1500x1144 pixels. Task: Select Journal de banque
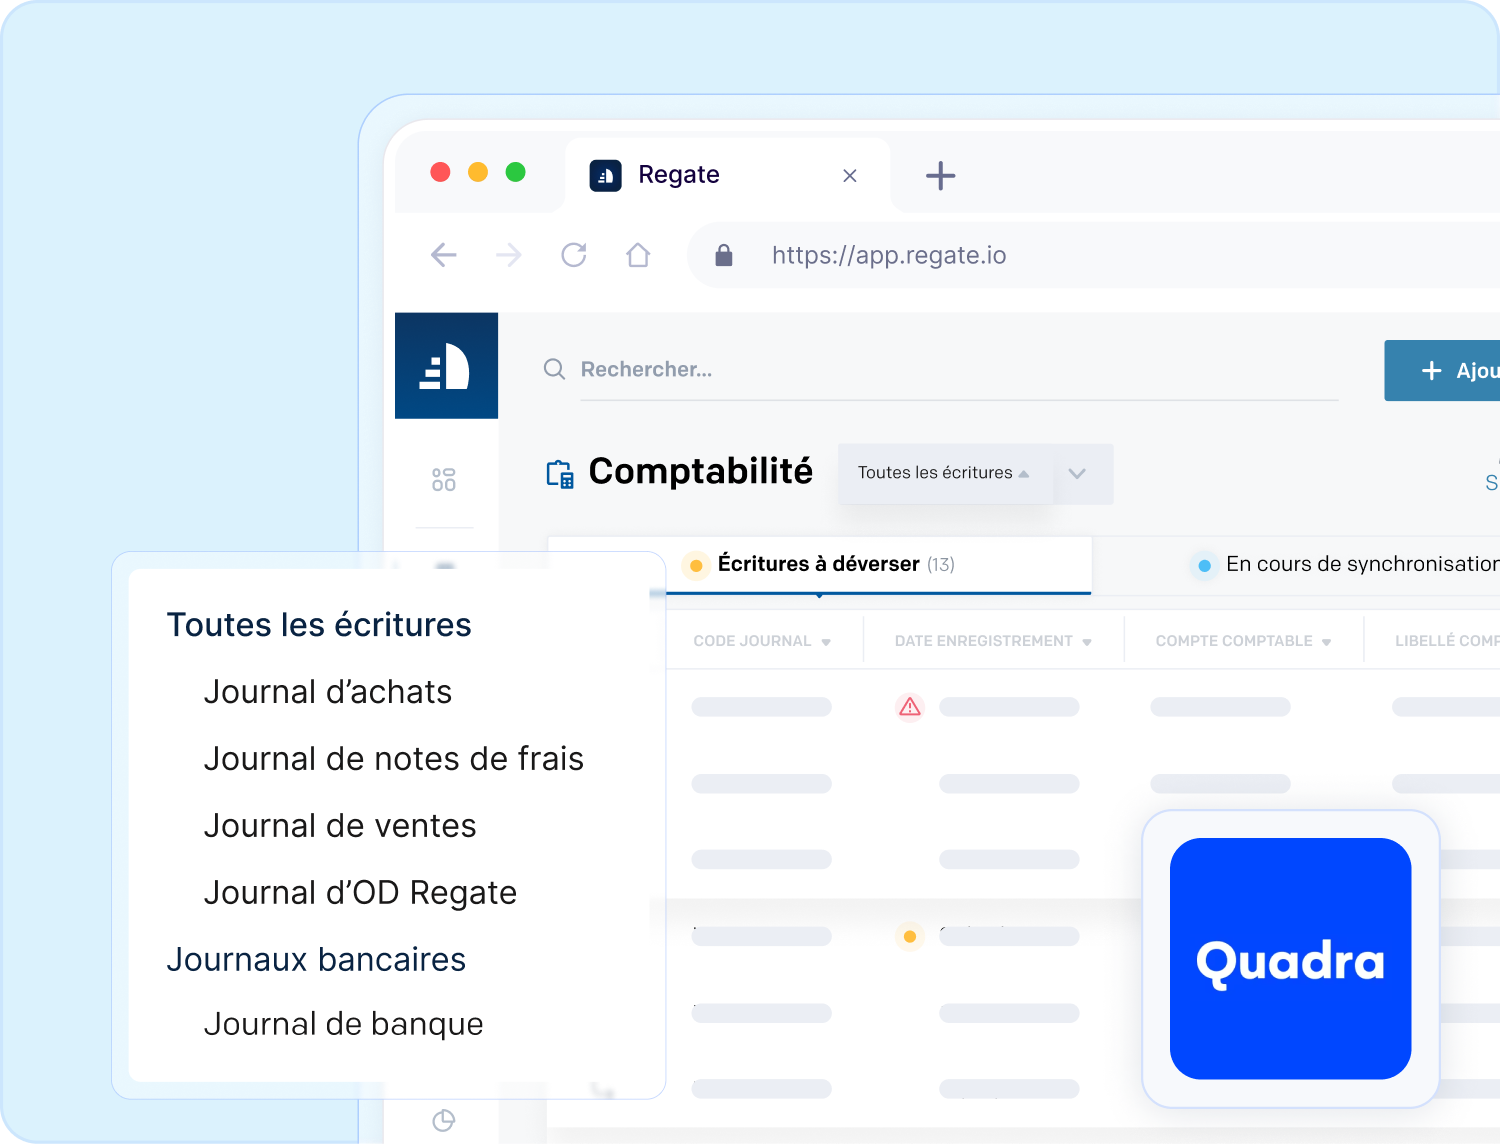344,1024
